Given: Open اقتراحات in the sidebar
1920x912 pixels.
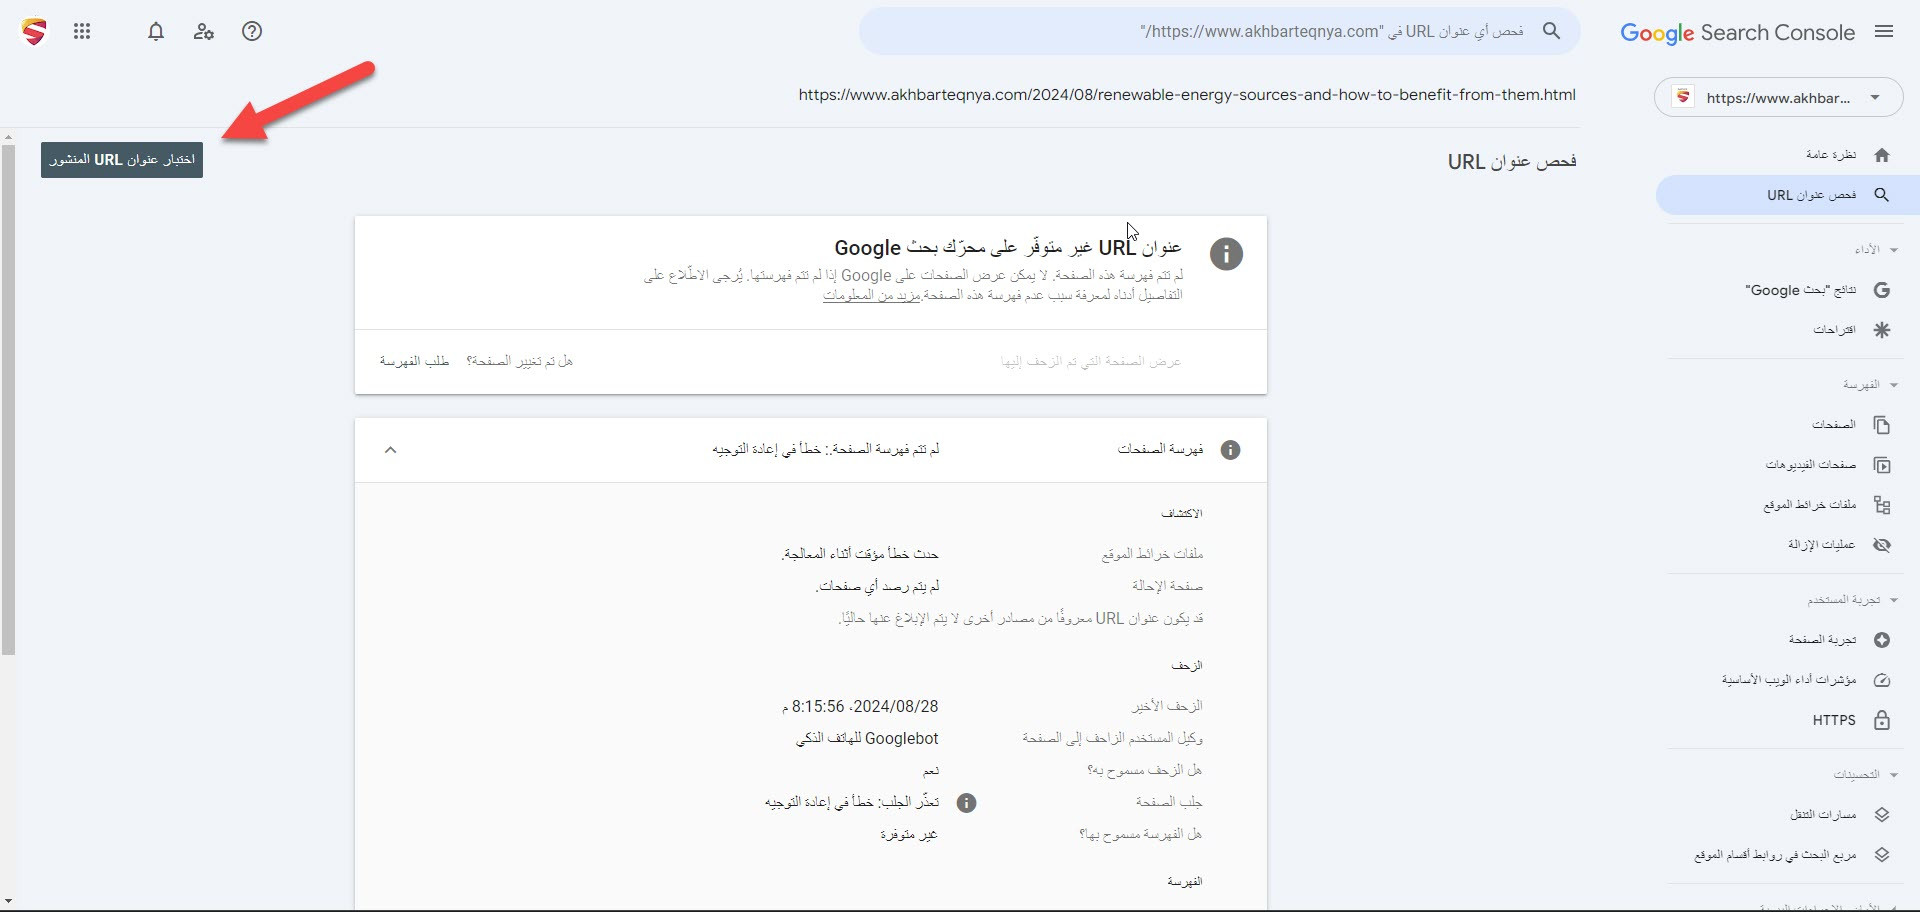Looking at the screenshot, I should tap(1835, 330).
